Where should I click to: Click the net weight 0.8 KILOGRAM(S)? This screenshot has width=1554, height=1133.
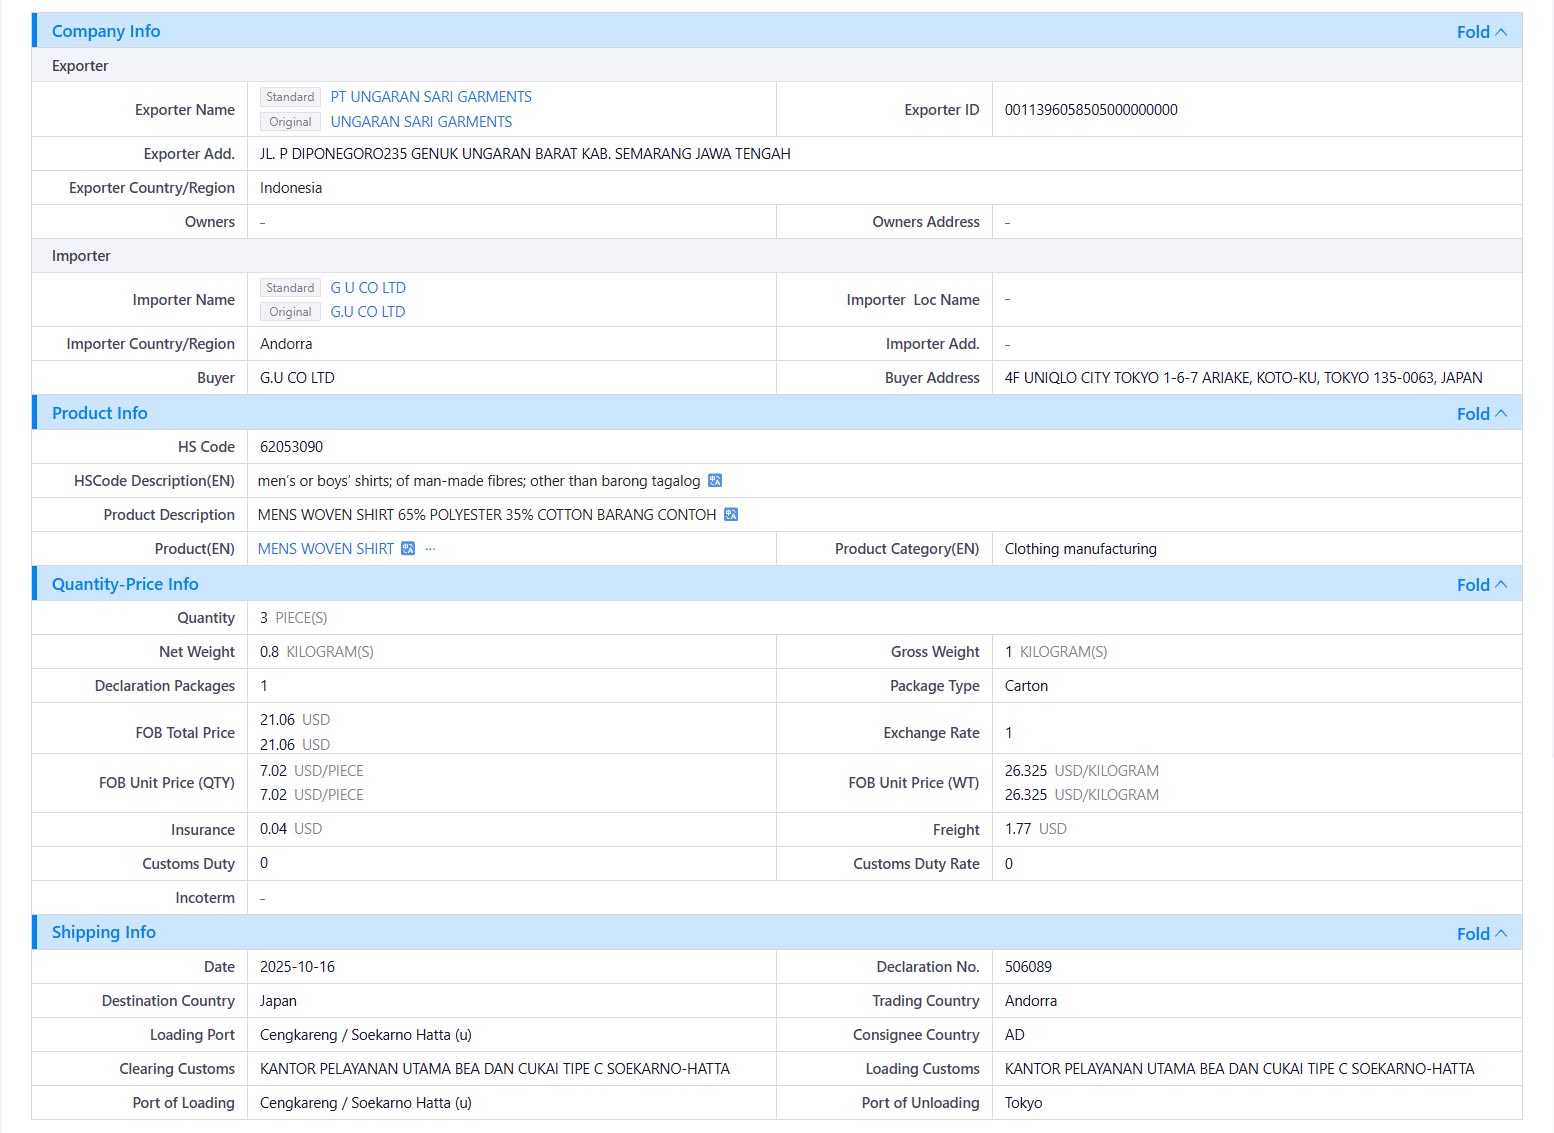tap(316, 652)
